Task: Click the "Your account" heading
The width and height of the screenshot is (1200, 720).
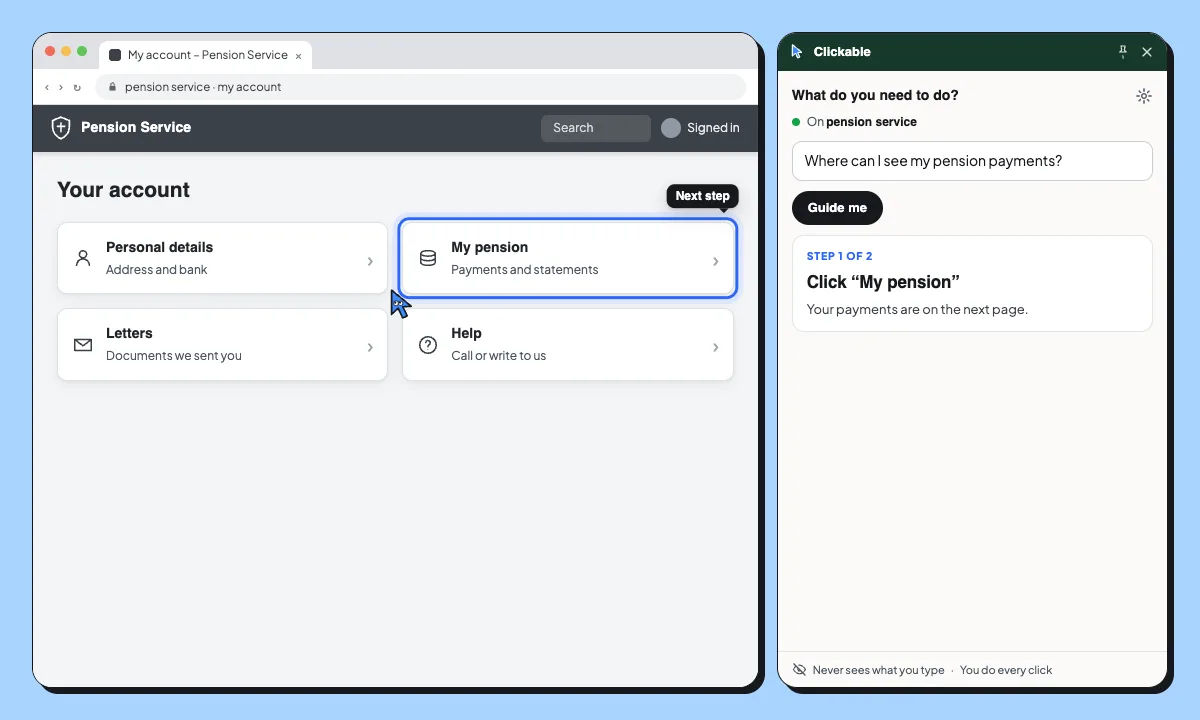Action: [x=123, y=190]
